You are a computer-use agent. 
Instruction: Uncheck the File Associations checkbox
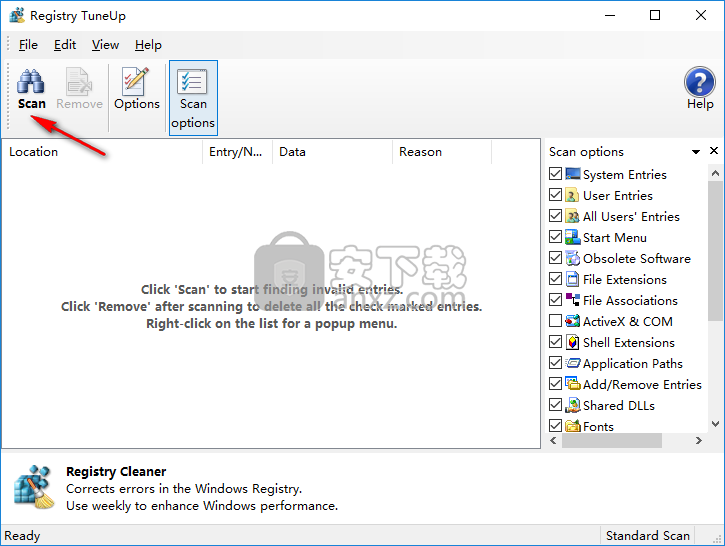point(555,300)
